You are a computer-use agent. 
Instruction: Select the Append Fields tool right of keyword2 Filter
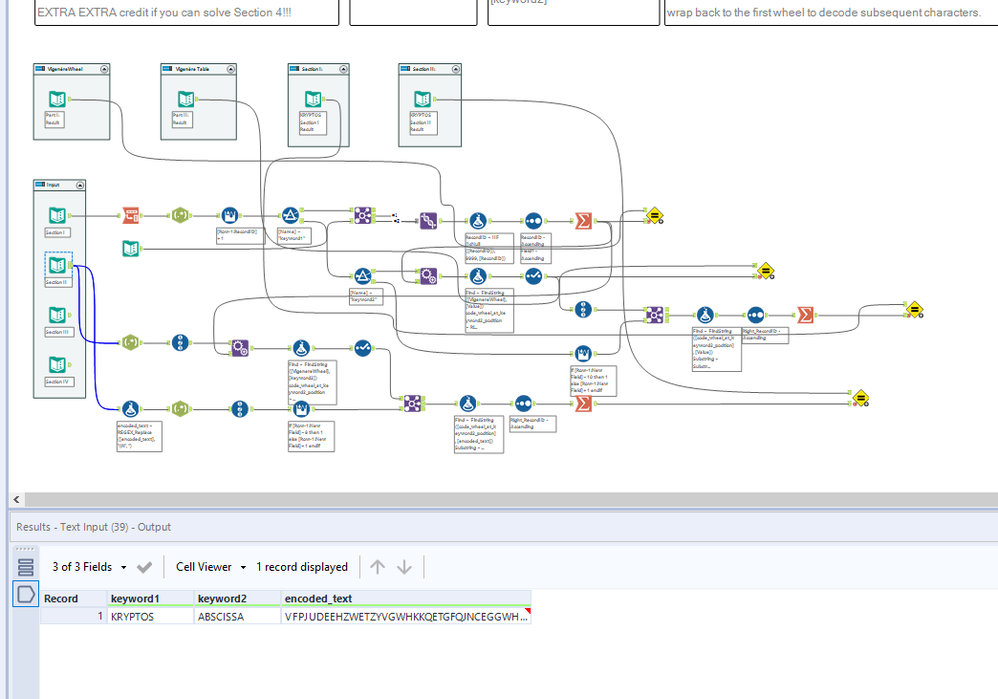[428, 276]
